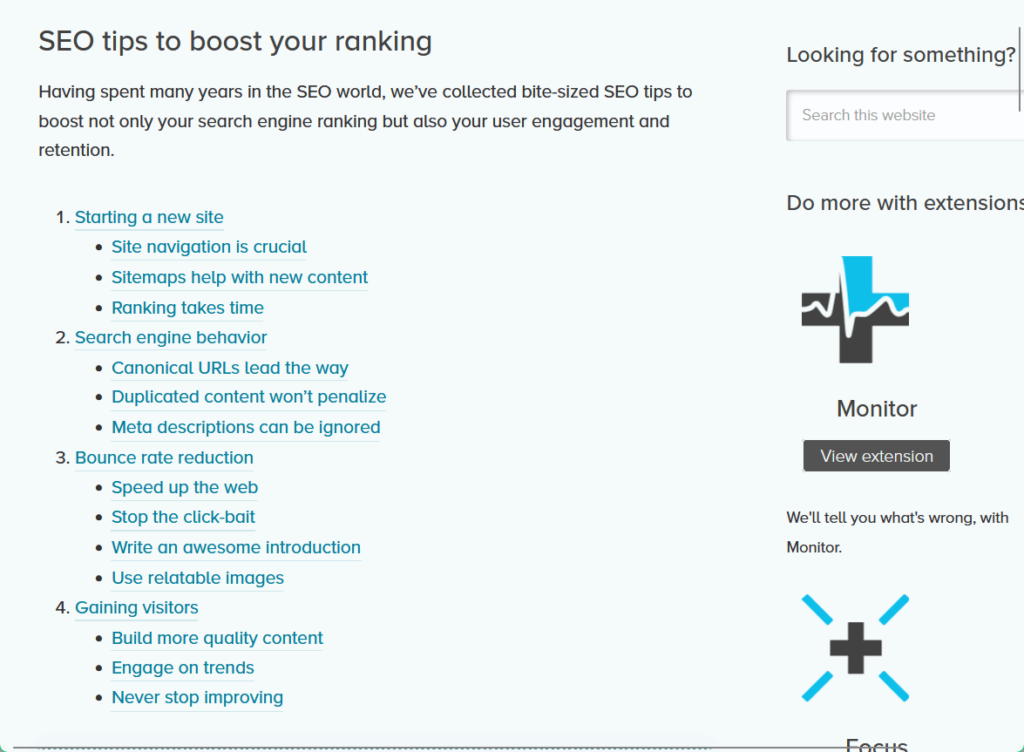1024x752 pixels.
Task: Click the 'SEO tips to boost your ranking' heading
Action: coord(235,42)
